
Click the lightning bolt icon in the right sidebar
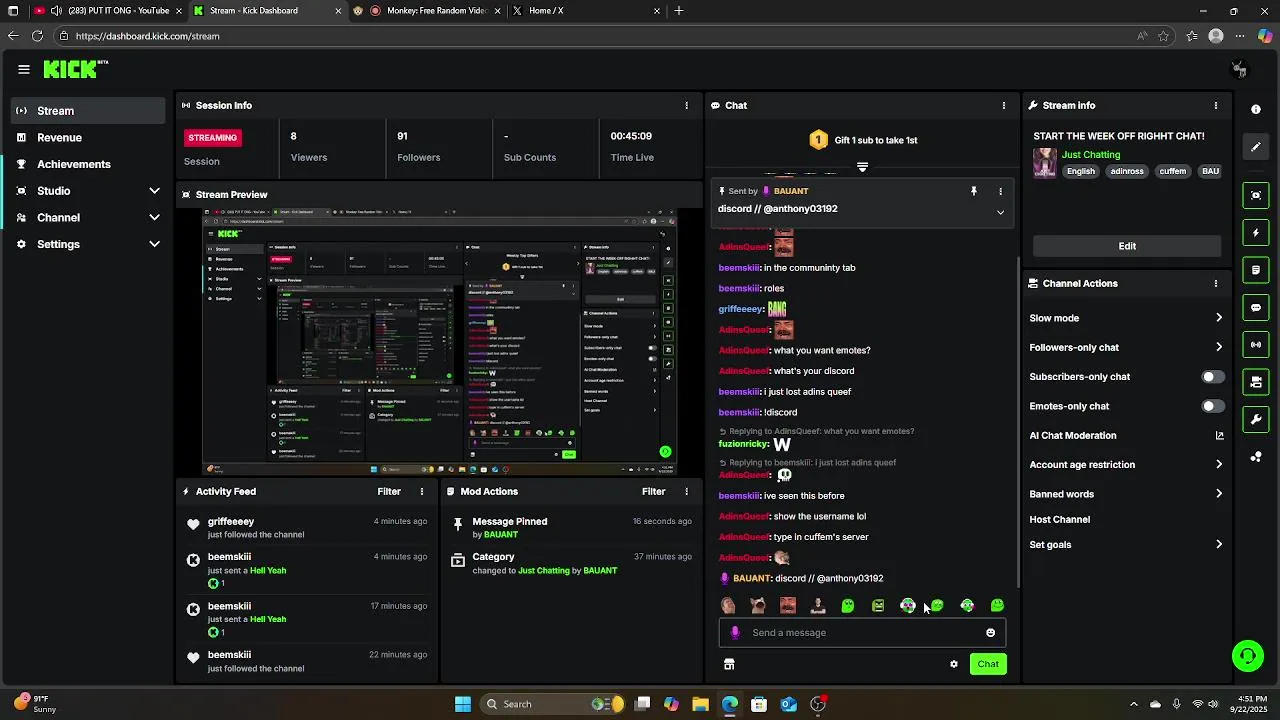(x=1256, y=233)
